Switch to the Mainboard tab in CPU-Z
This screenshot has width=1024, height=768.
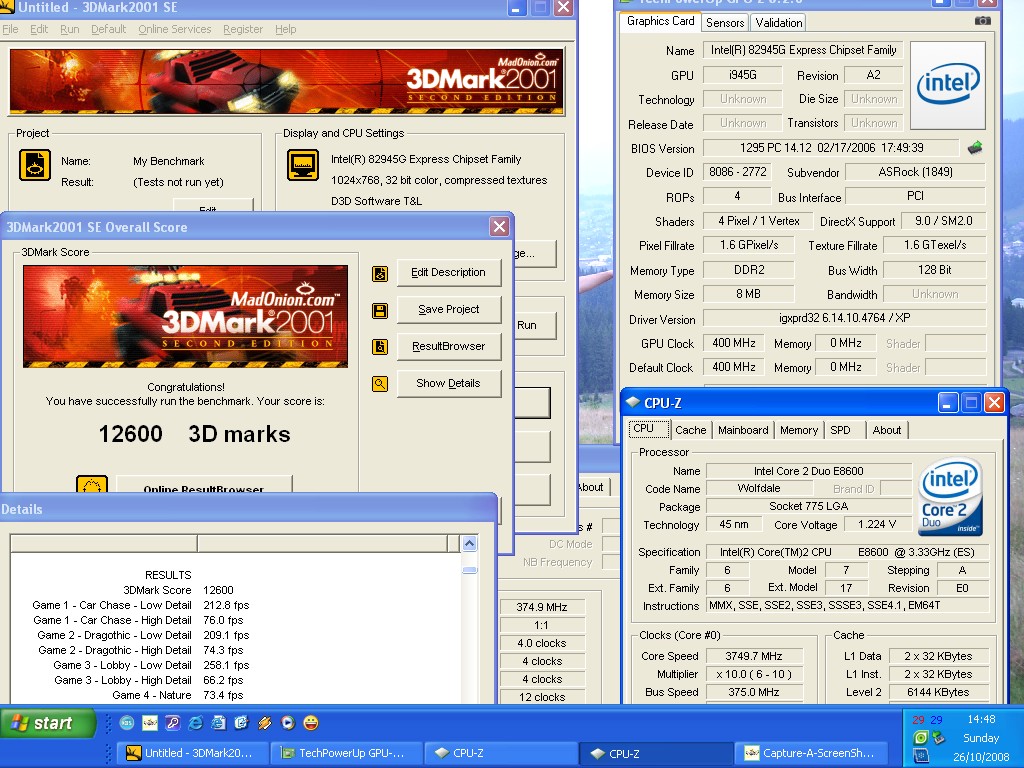[743, 430]
